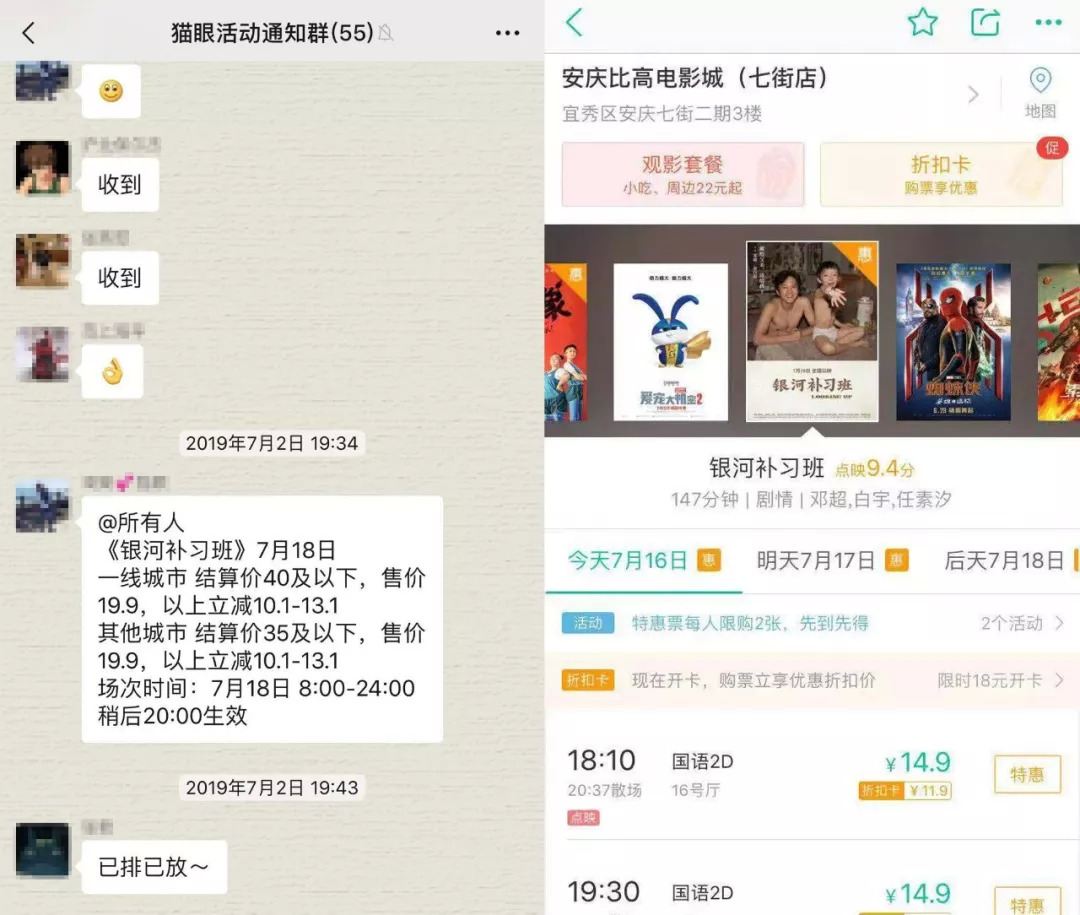Select the 后天7月18日 date tab
This screenshot has width=1080, height=915.
click(1010, 561)
